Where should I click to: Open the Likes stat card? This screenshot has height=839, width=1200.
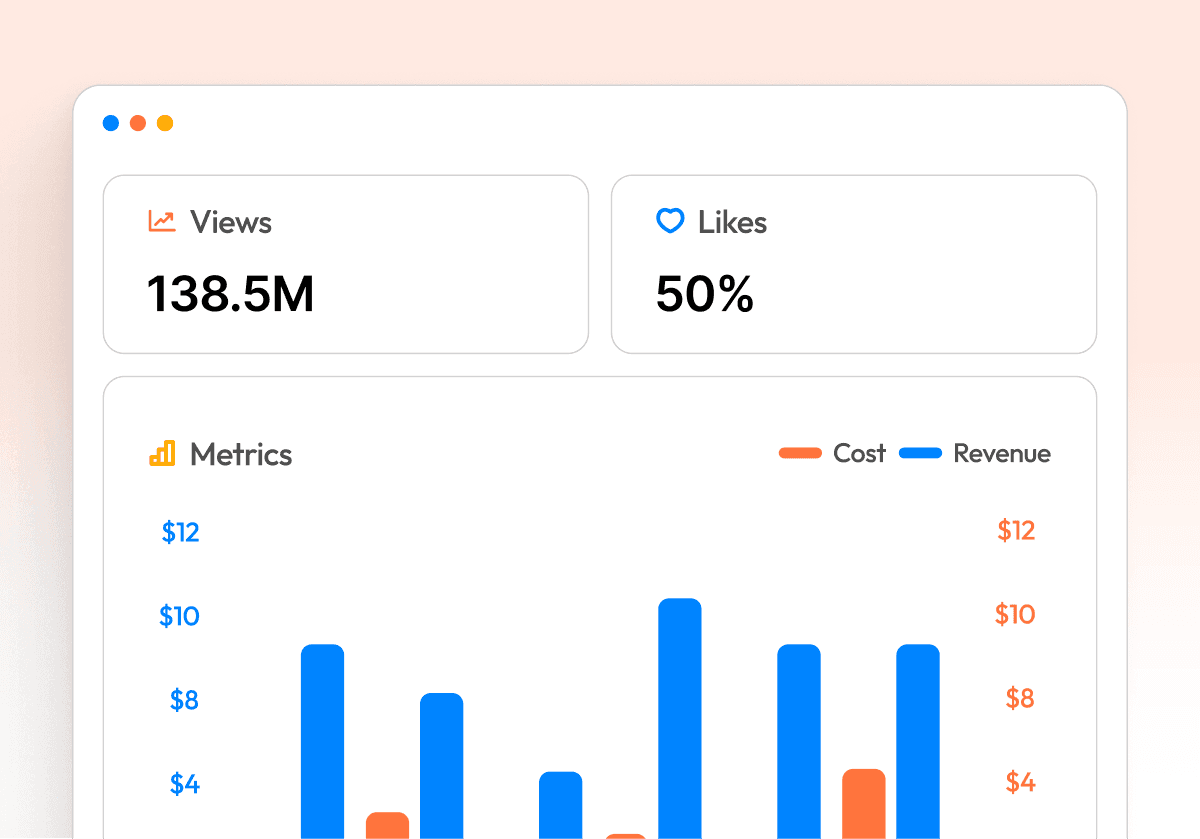[x=853, y=264]
